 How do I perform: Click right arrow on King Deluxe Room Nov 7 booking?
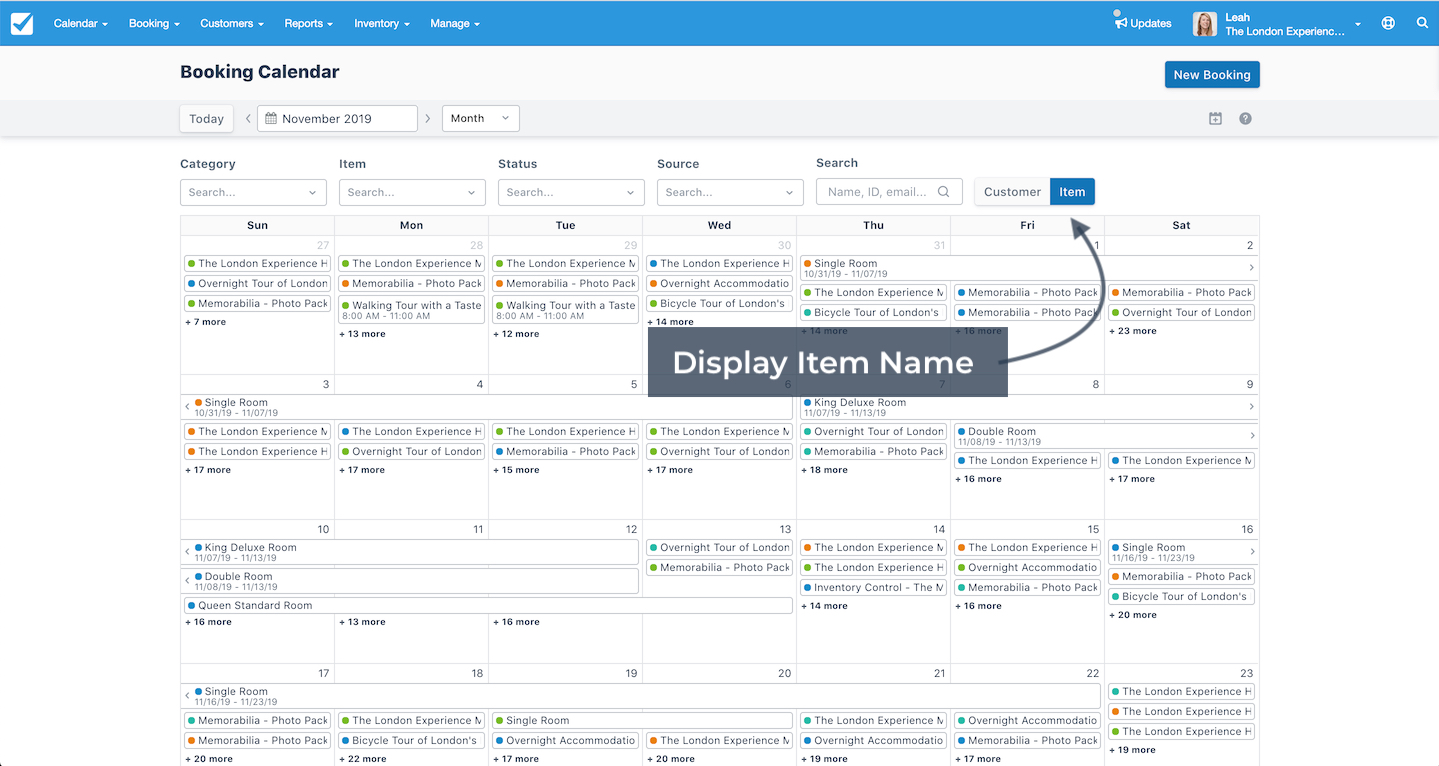pyautogui.click(x=1251, y=407)
